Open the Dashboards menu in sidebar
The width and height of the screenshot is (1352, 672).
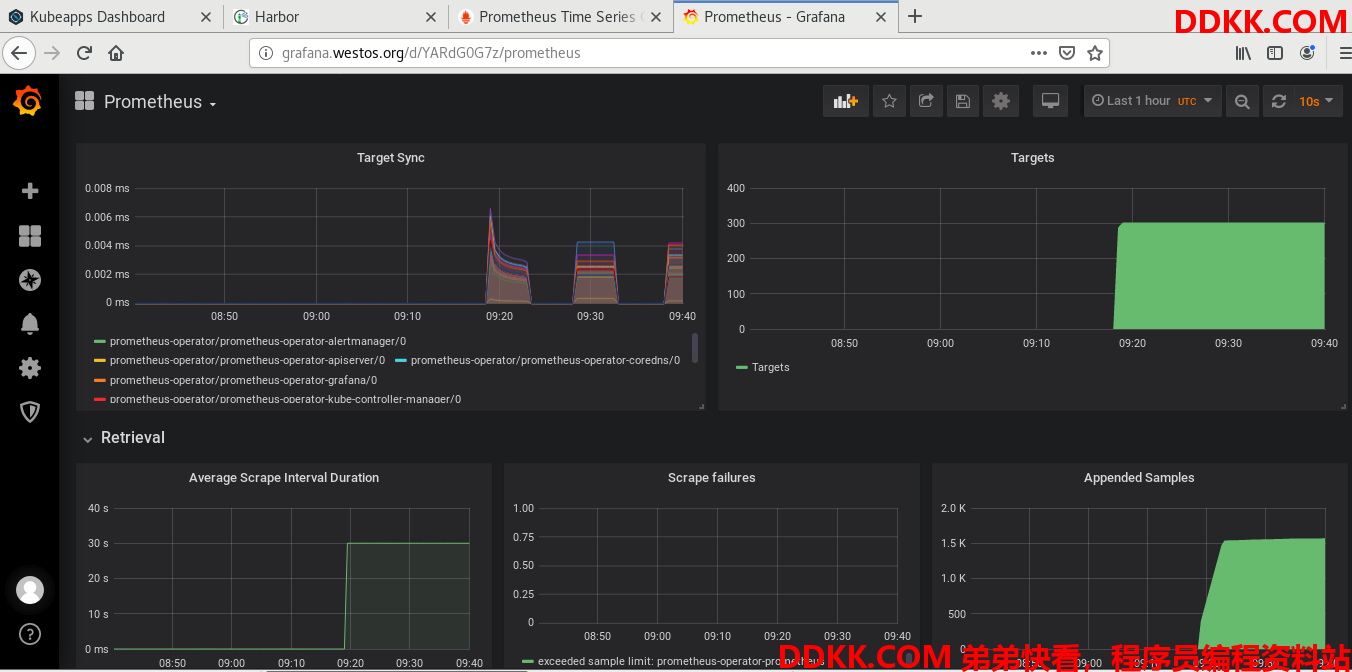pos(30,236)
